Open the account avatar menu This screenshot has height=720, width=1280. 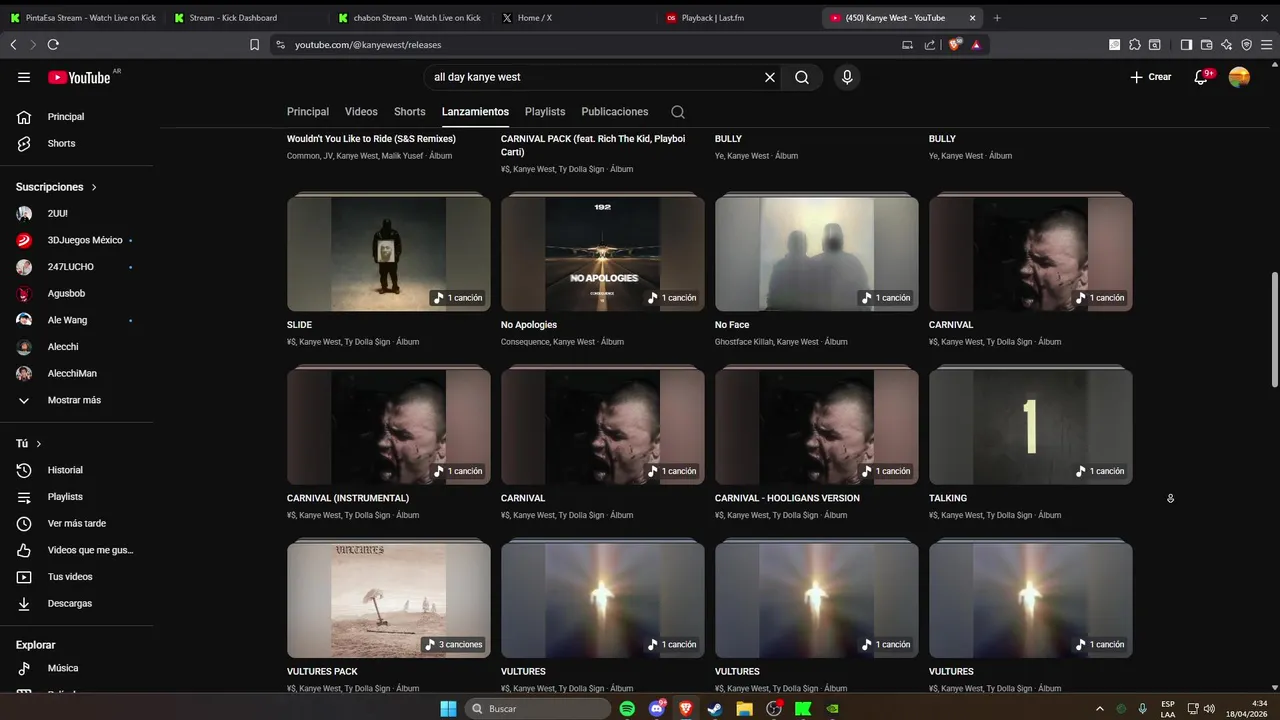tap(1239, 77)
